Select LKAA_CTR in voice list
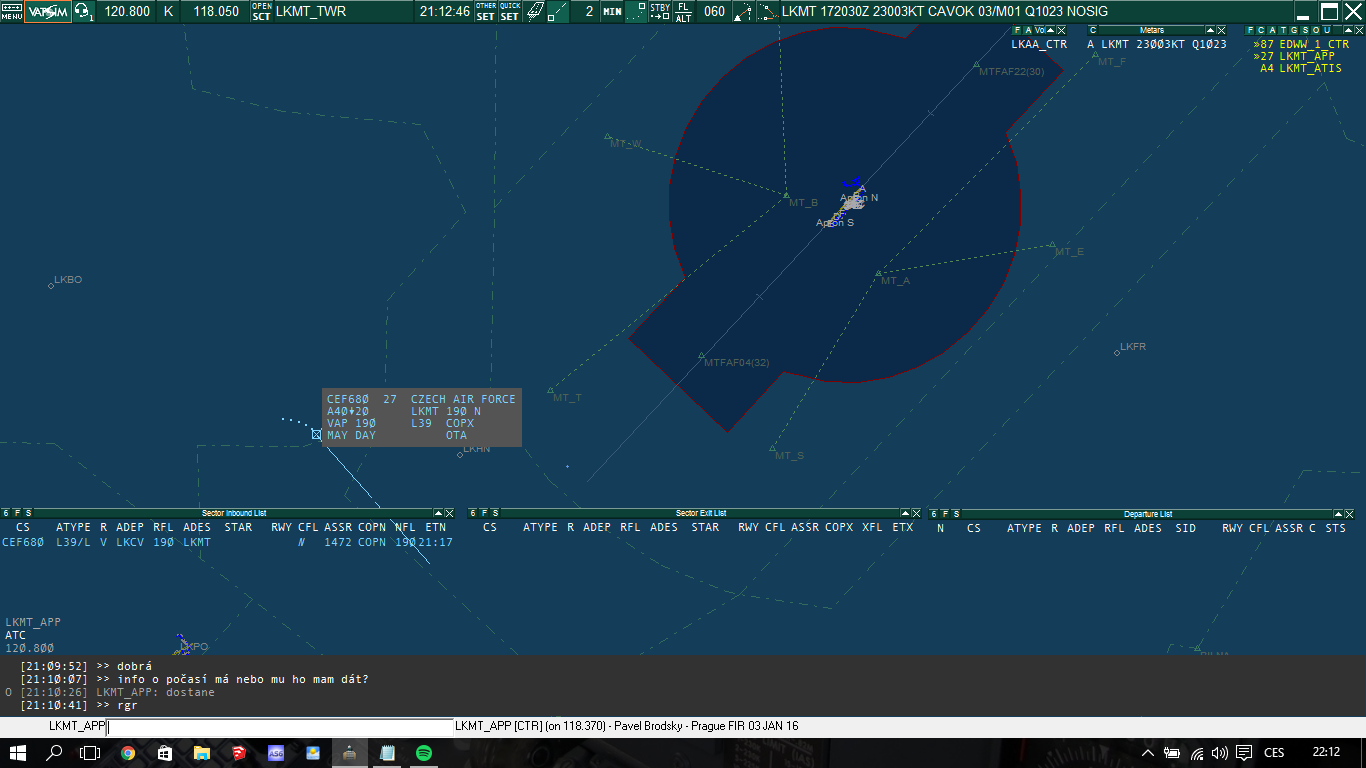 pyautogui.click(x=1039, y=44)
